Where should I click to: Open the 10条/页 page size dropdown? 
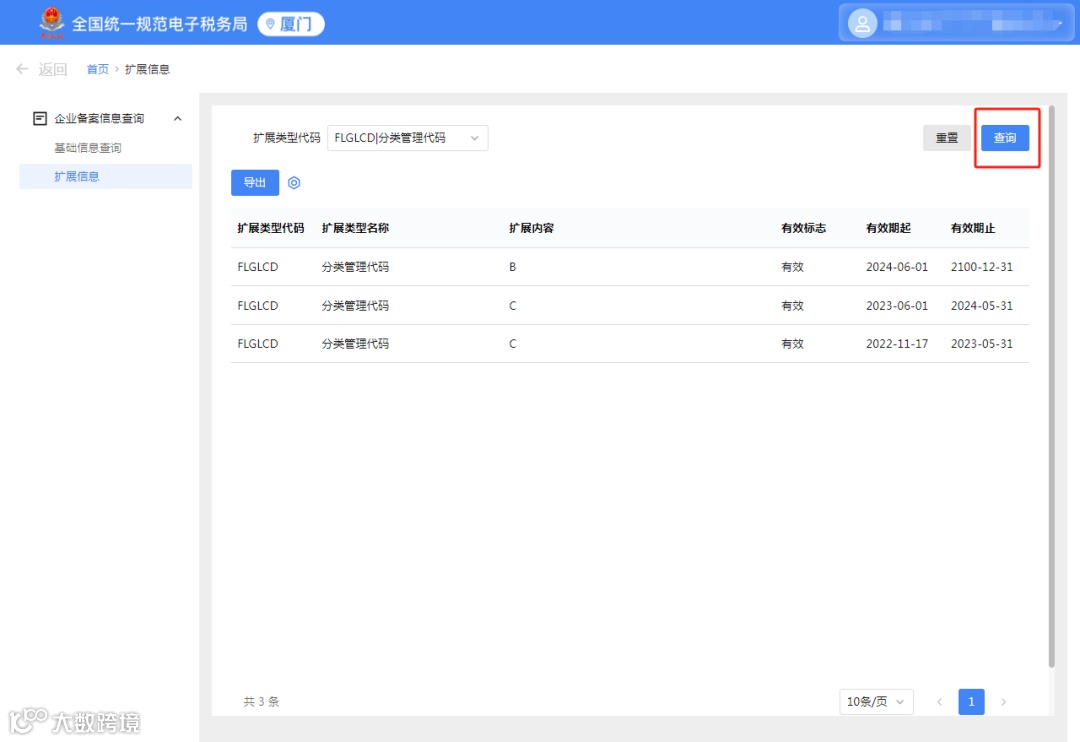click(875, 701)
